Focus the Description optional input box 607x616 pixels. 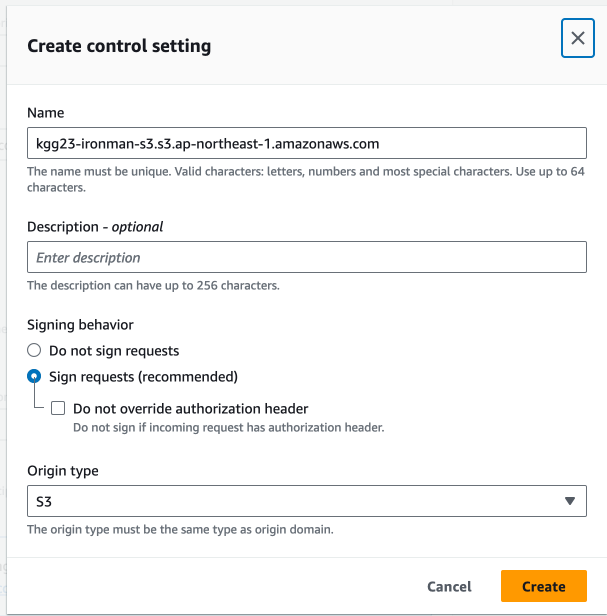coord(306,257)
